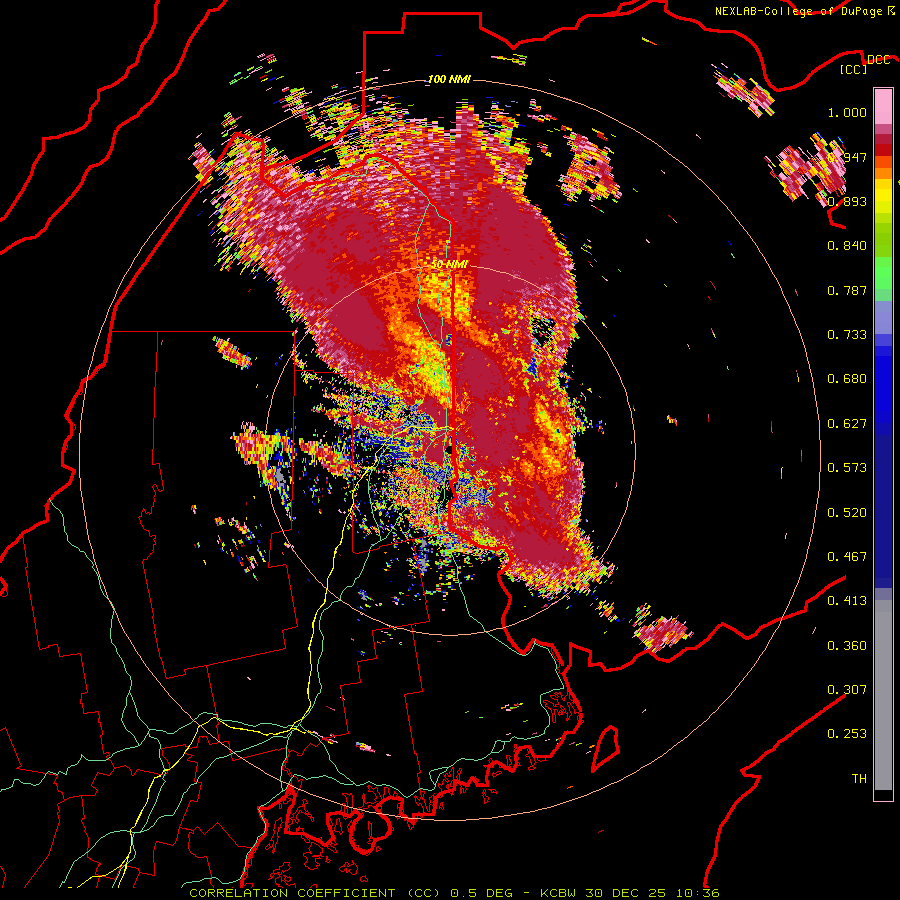Click the 100 NMI range ring label
Screen dimensions: 900x900
449,79
